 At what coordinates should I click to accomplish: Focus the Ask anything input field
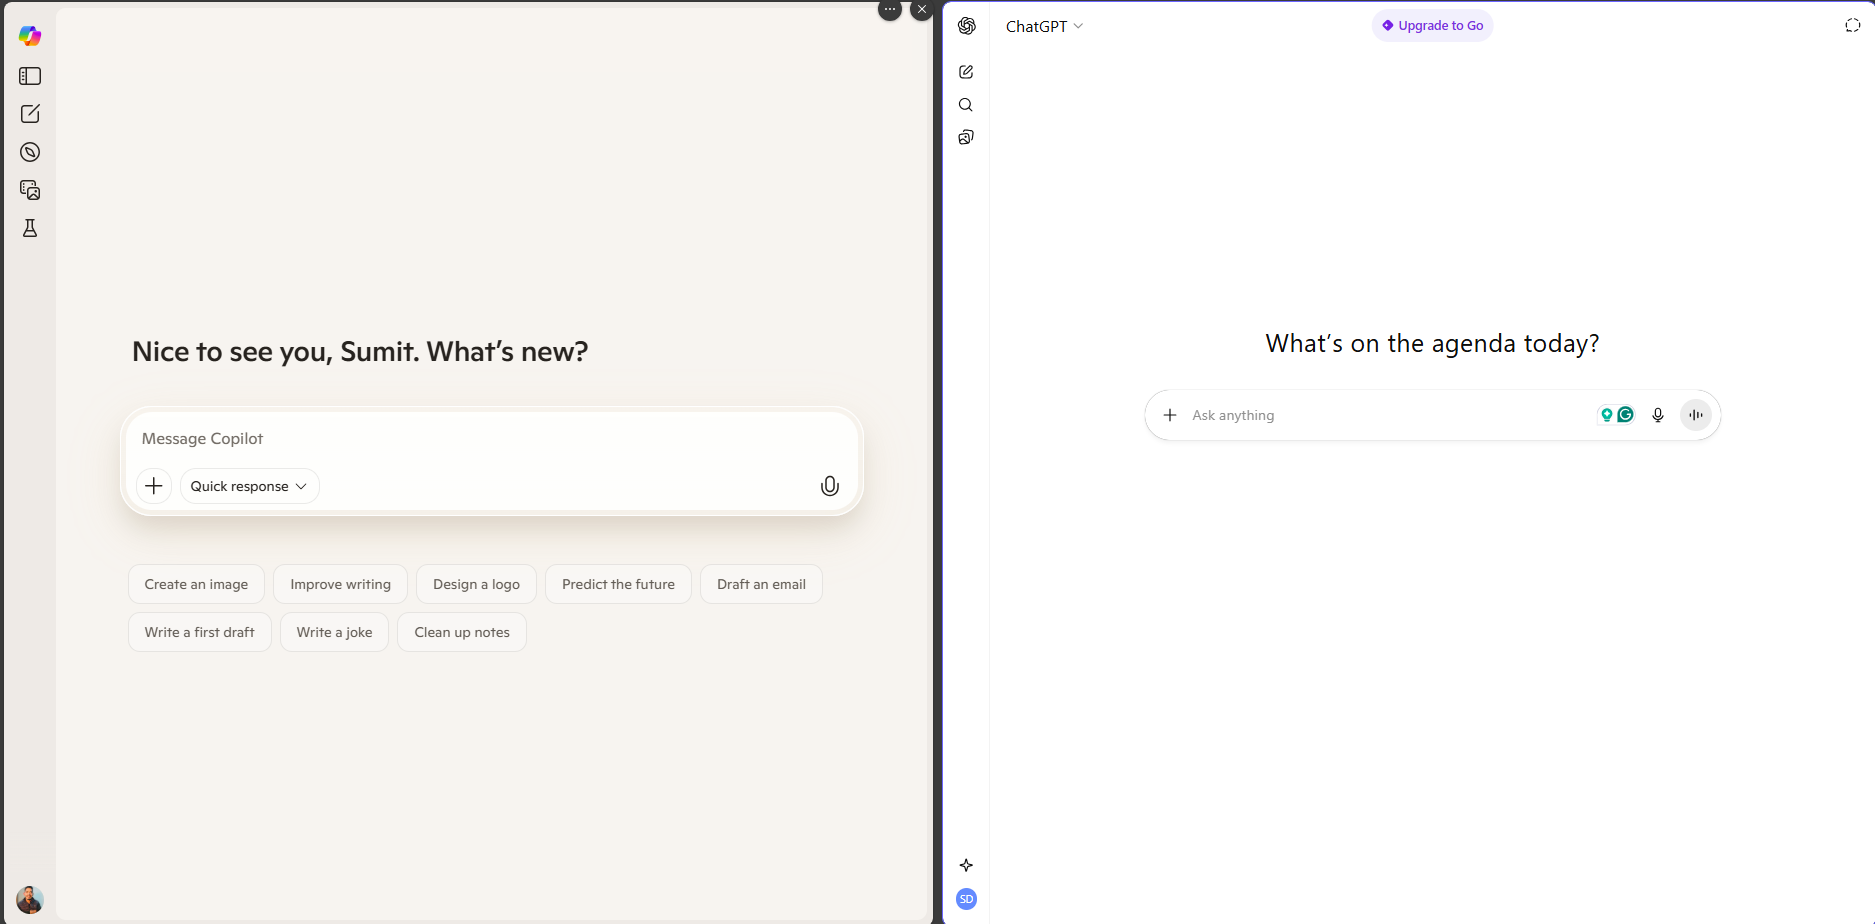1380,415
